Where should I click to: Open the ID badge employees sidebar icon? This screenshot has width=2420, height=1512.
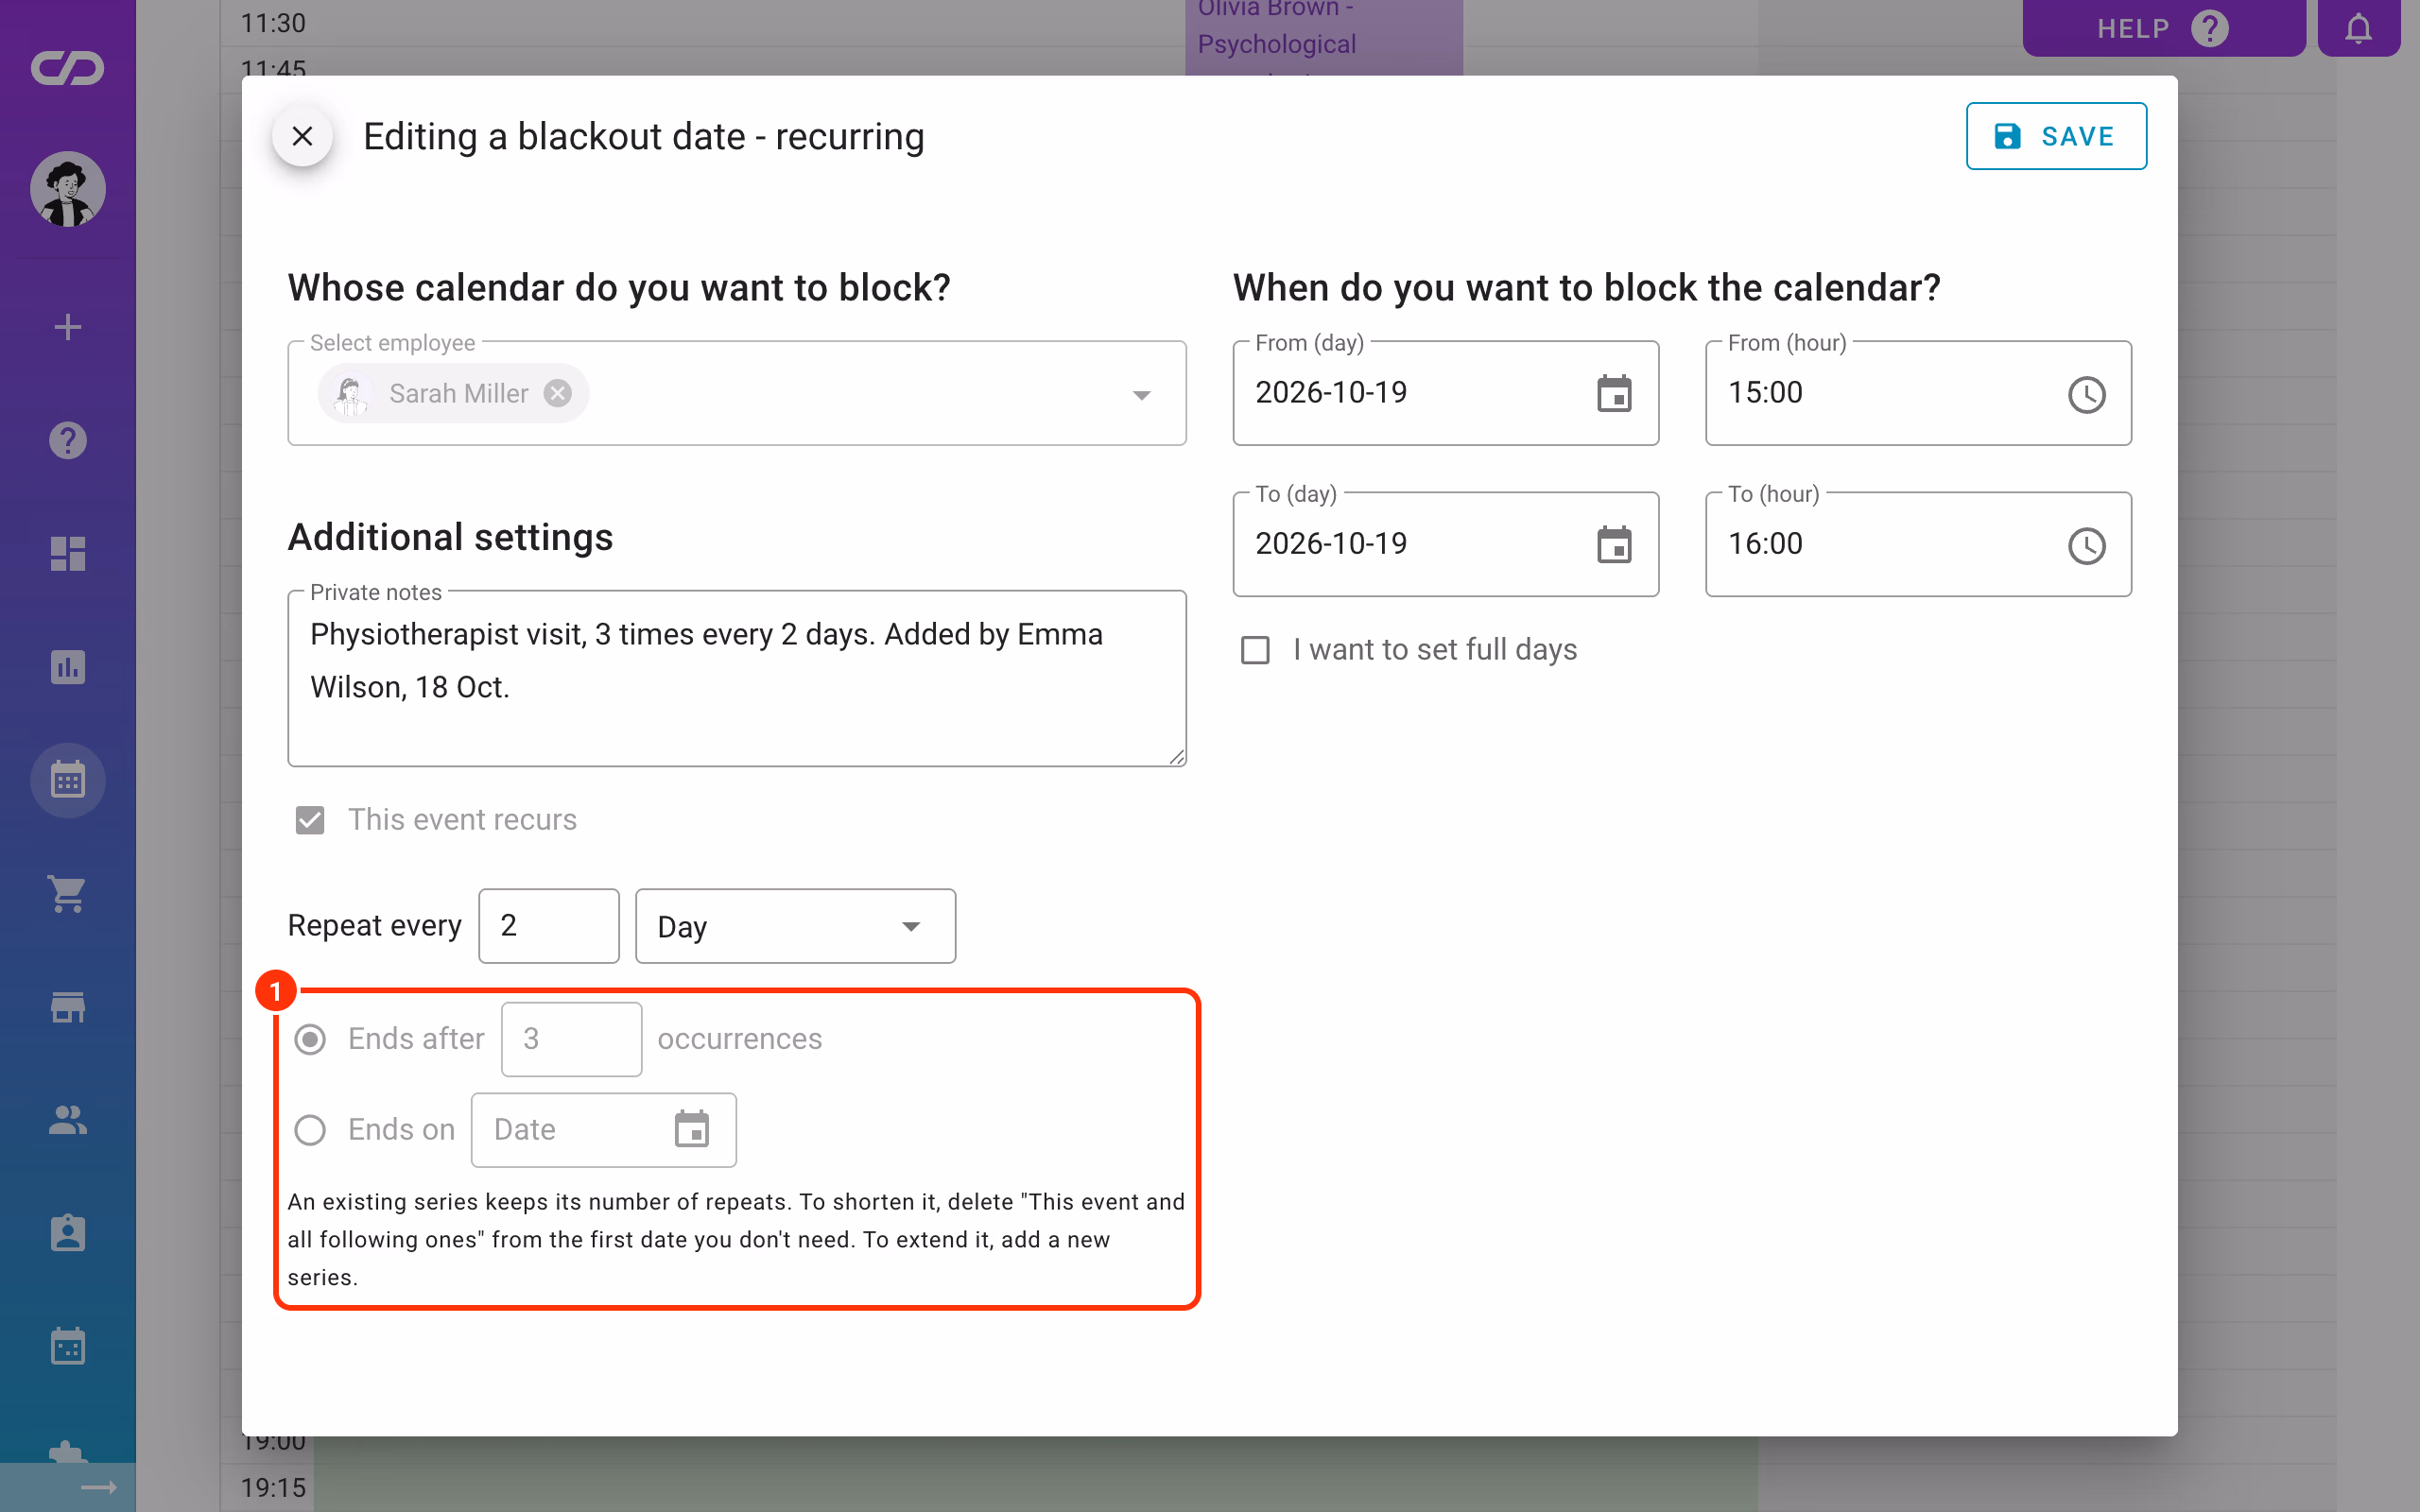click(x=68, y=1233)
